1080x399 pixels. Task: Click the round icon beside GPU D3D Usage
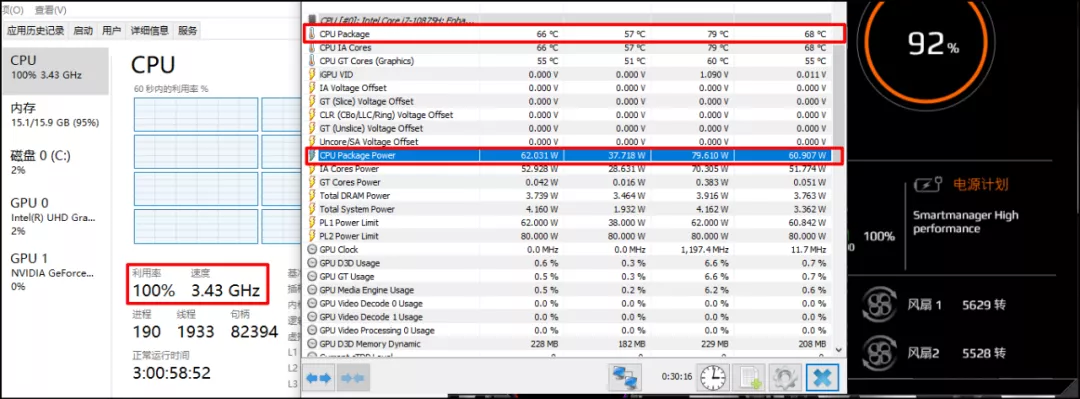point(312,263)
